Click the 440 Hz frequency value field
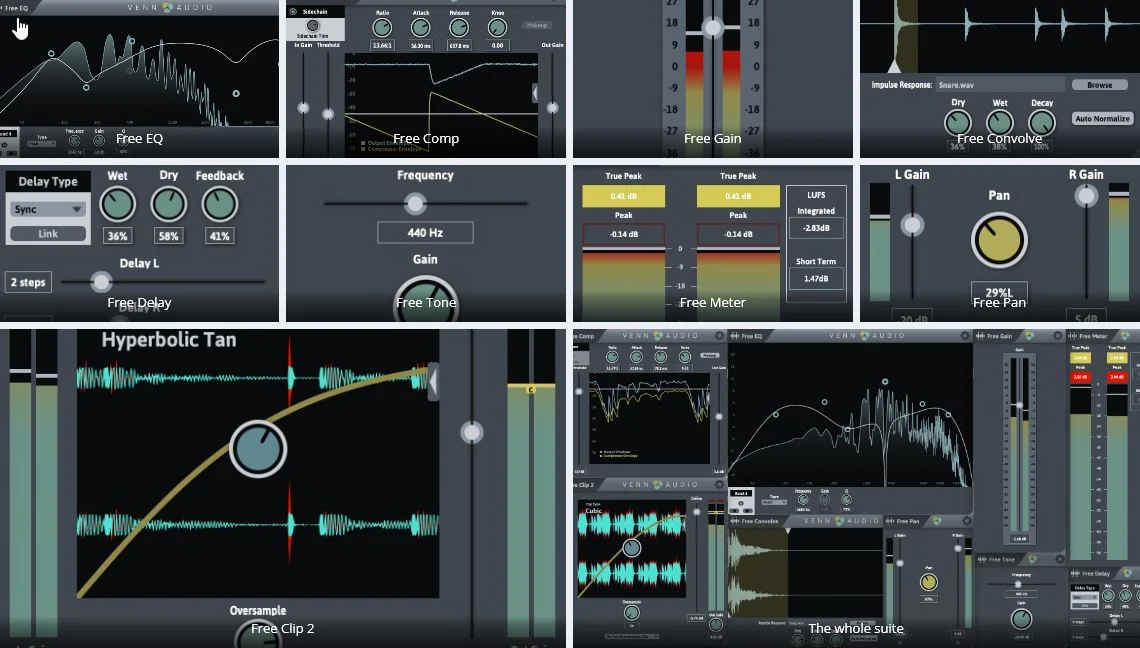Viewport: 1140px width, 648px height. [425, 233]
